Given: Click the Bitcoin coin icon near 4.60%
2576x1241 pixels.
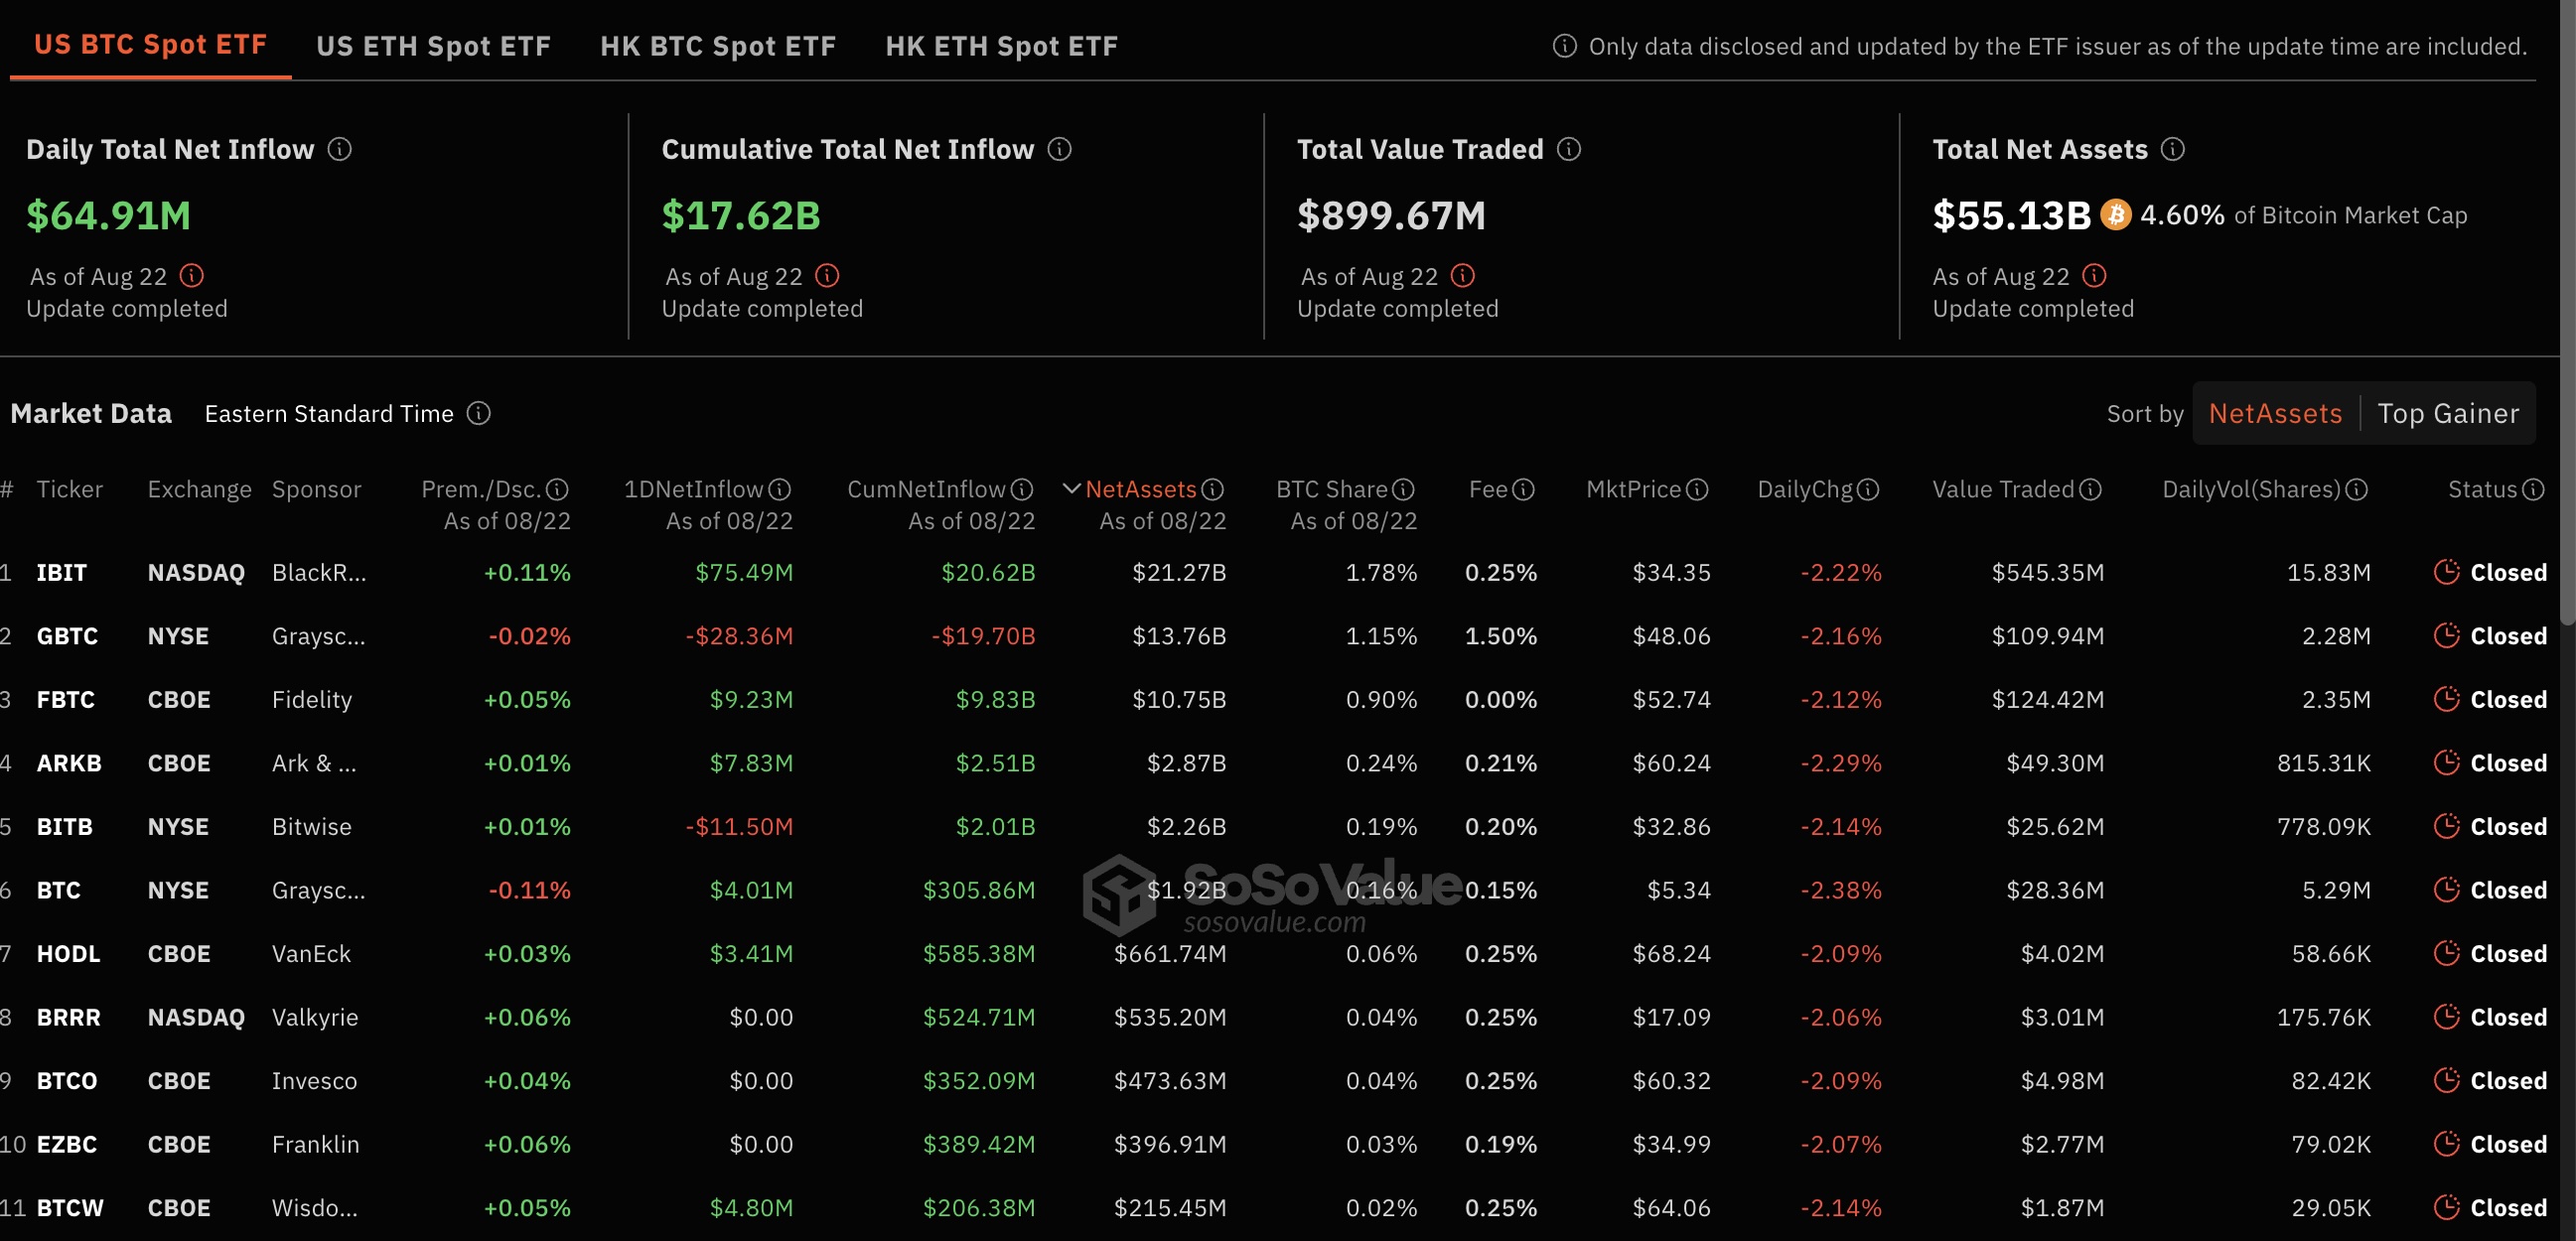Looking at the screenshot, I should point(2115,215).
